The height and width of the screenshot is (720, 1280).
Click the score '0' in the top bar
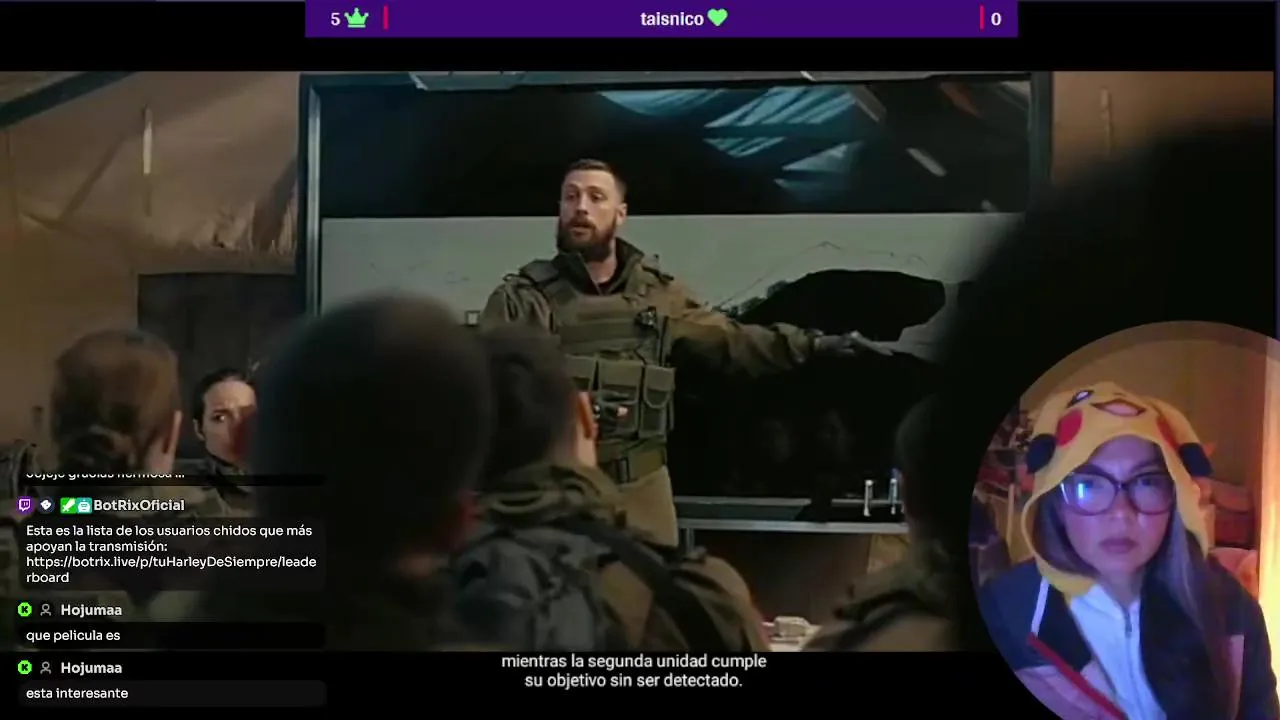click(x=995, y=18)
